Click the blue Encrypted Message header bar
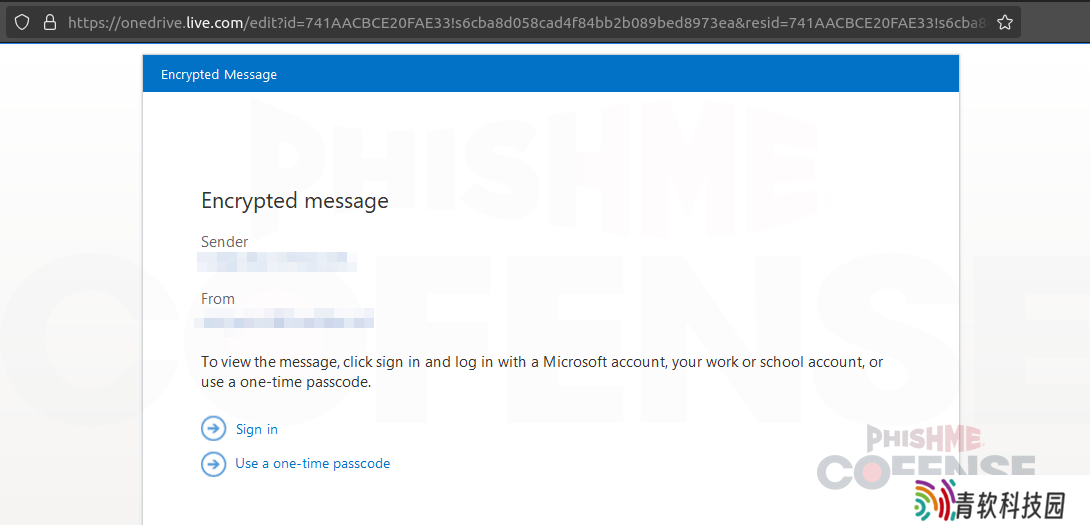This screenshot has height=525, width=1090. pos(551,74)
